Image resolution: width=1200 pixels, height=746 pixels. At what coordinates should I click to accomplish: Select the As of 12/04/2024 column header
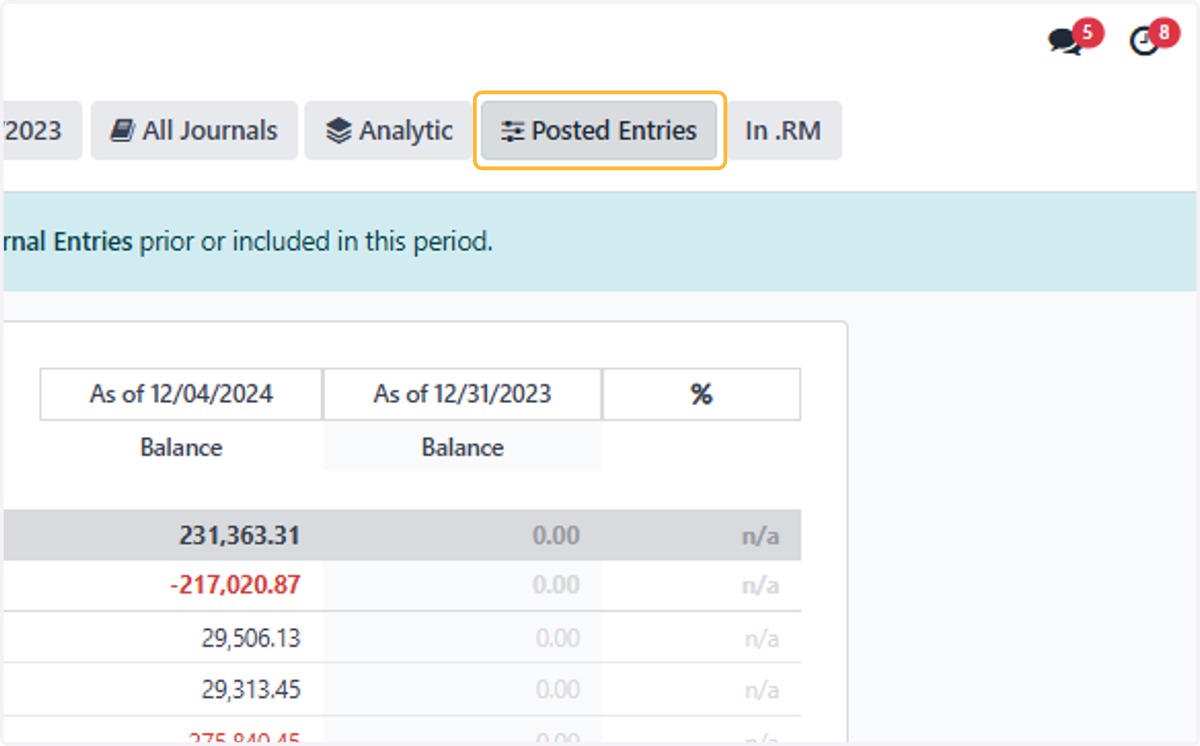point(181,394)
